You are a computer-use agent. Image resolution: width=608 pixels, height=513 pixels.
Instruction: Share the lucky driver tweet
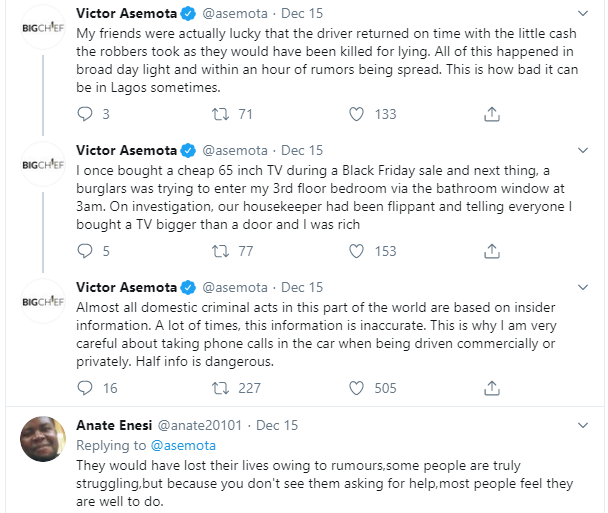[x=491, y=115]
